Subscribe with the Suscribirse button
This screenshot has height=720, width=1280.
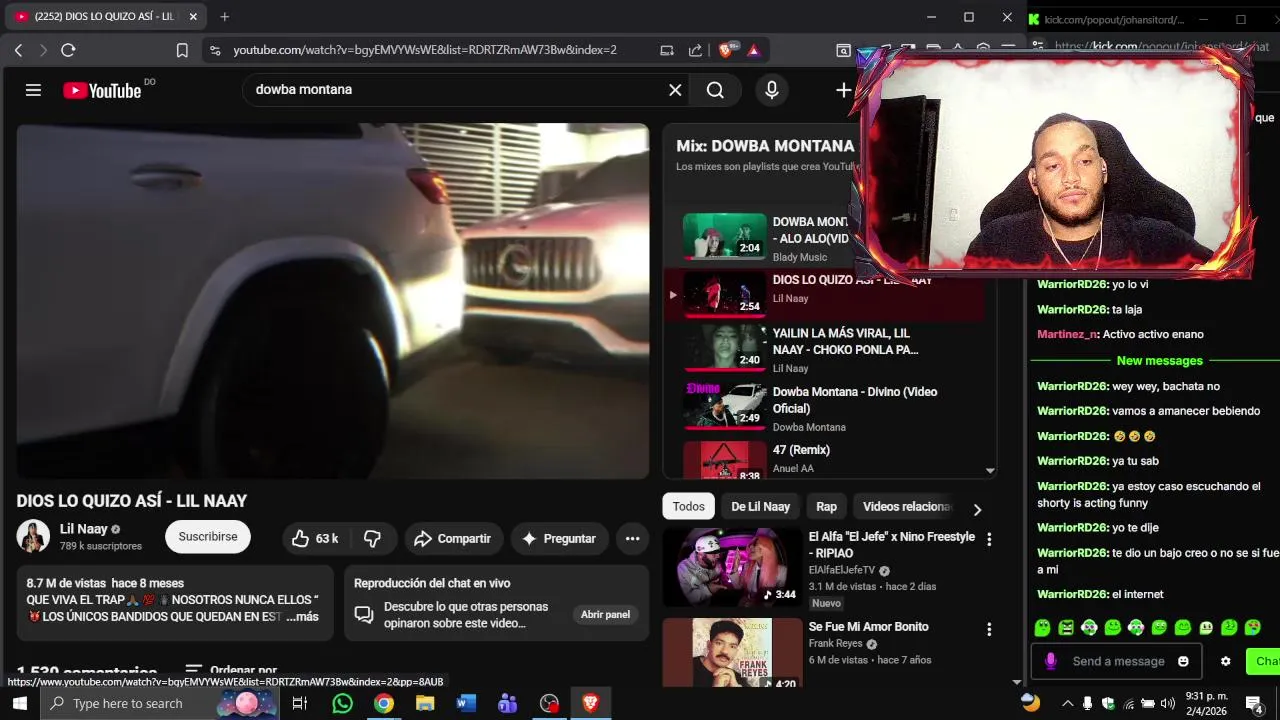pos(208,537)
